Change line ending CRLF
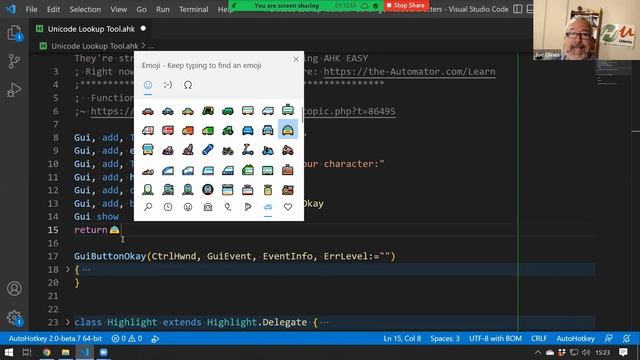 [x=539, y=338]
